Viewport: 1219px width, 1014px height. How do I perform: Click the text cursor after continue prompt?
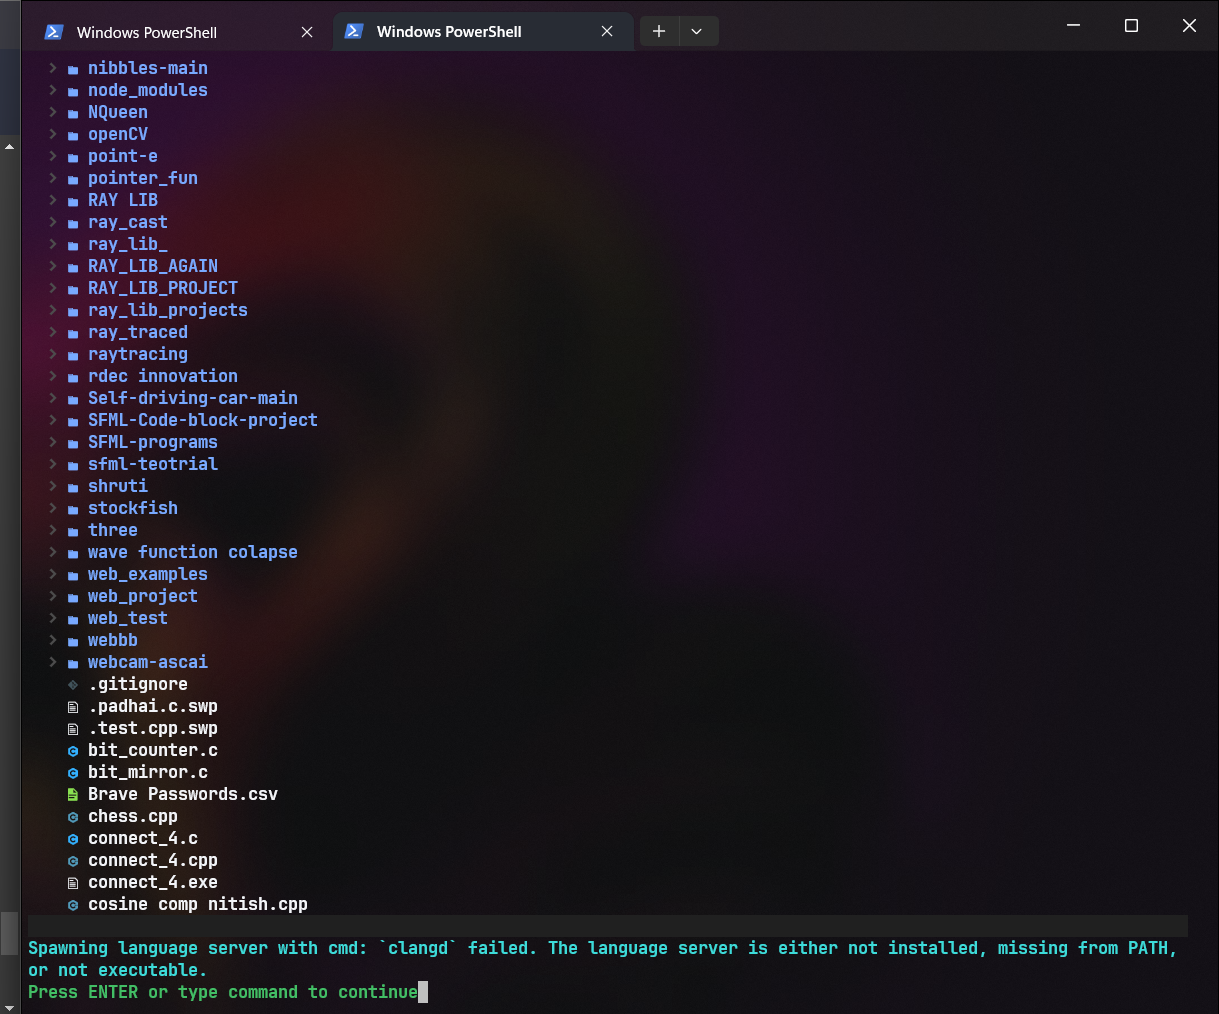[x=423, y=992]
